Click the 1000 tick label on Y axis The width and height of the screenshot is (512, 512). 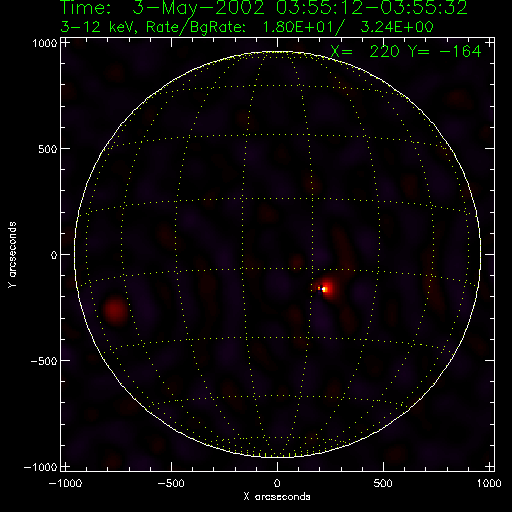tap(45, 43)
